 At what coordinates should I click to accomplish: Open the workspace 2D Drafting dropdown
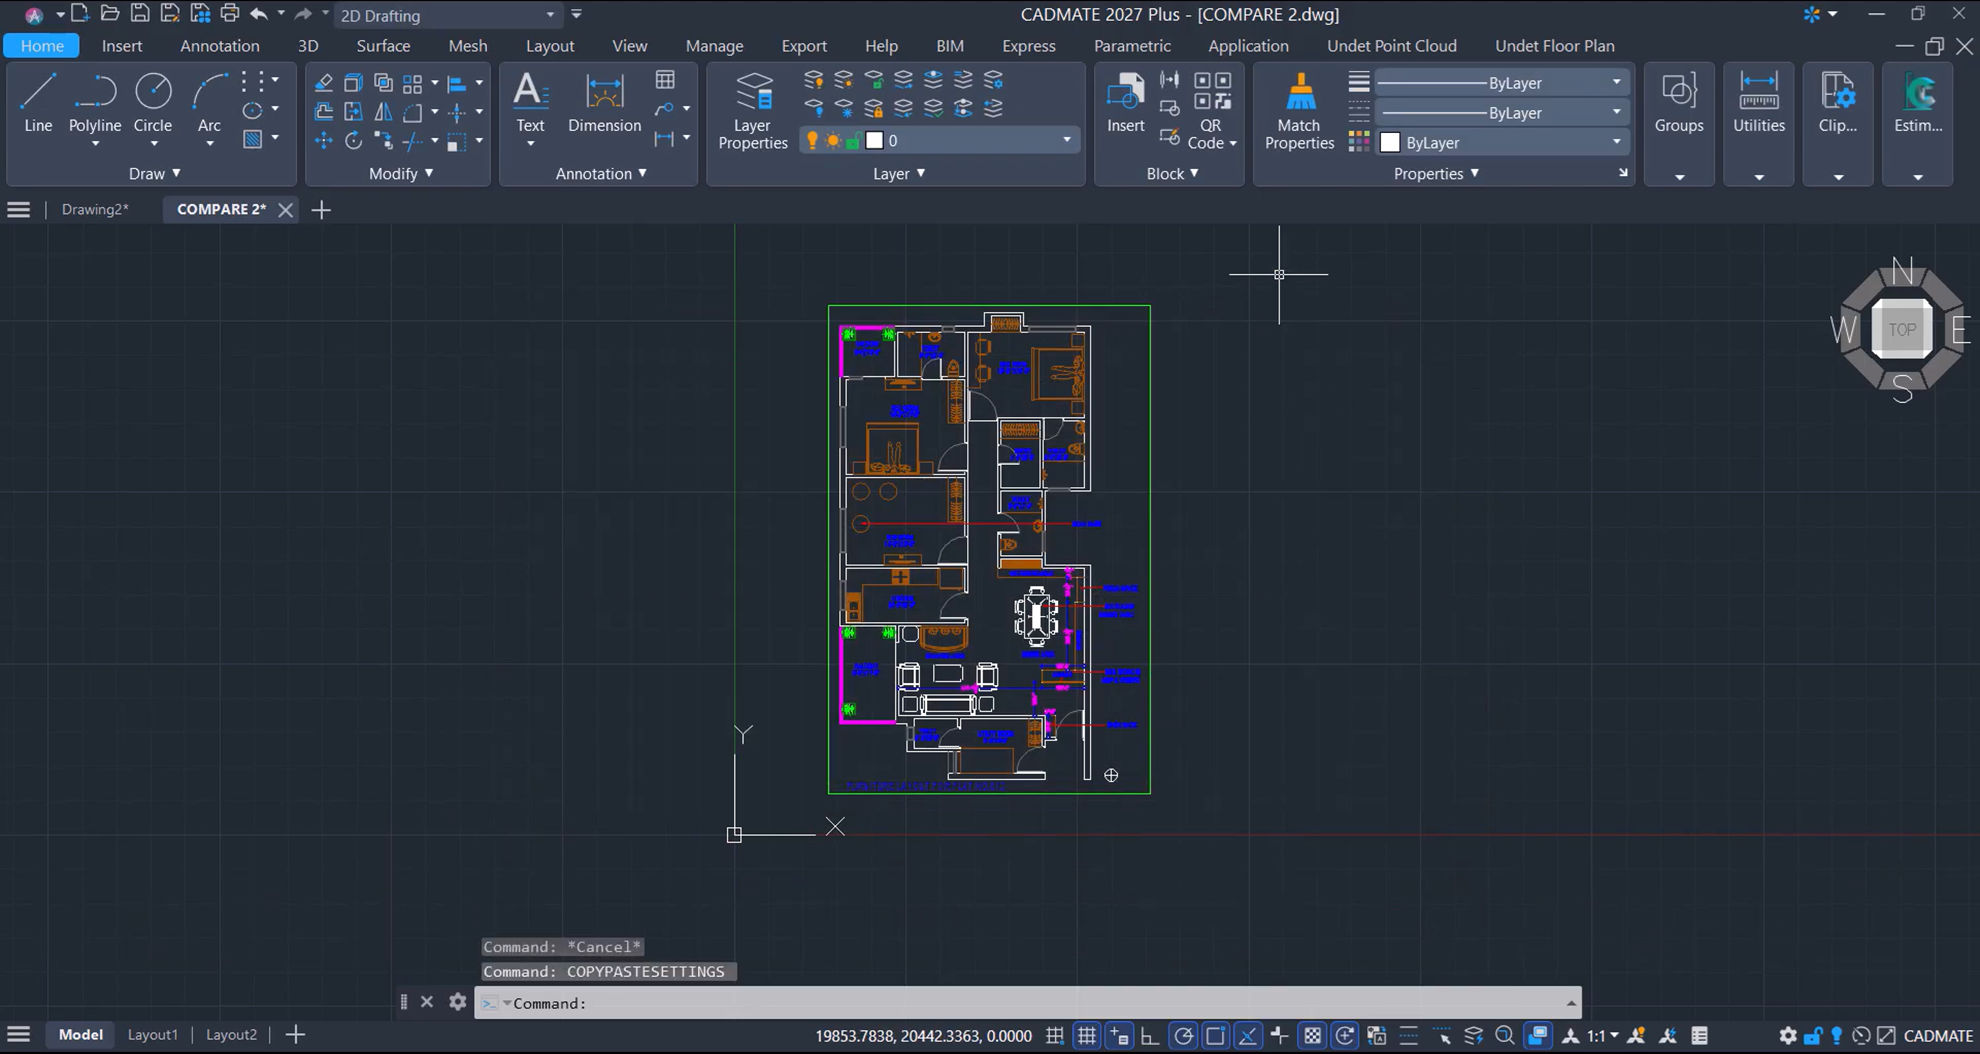pyautogui.click(x=447, y=15)
